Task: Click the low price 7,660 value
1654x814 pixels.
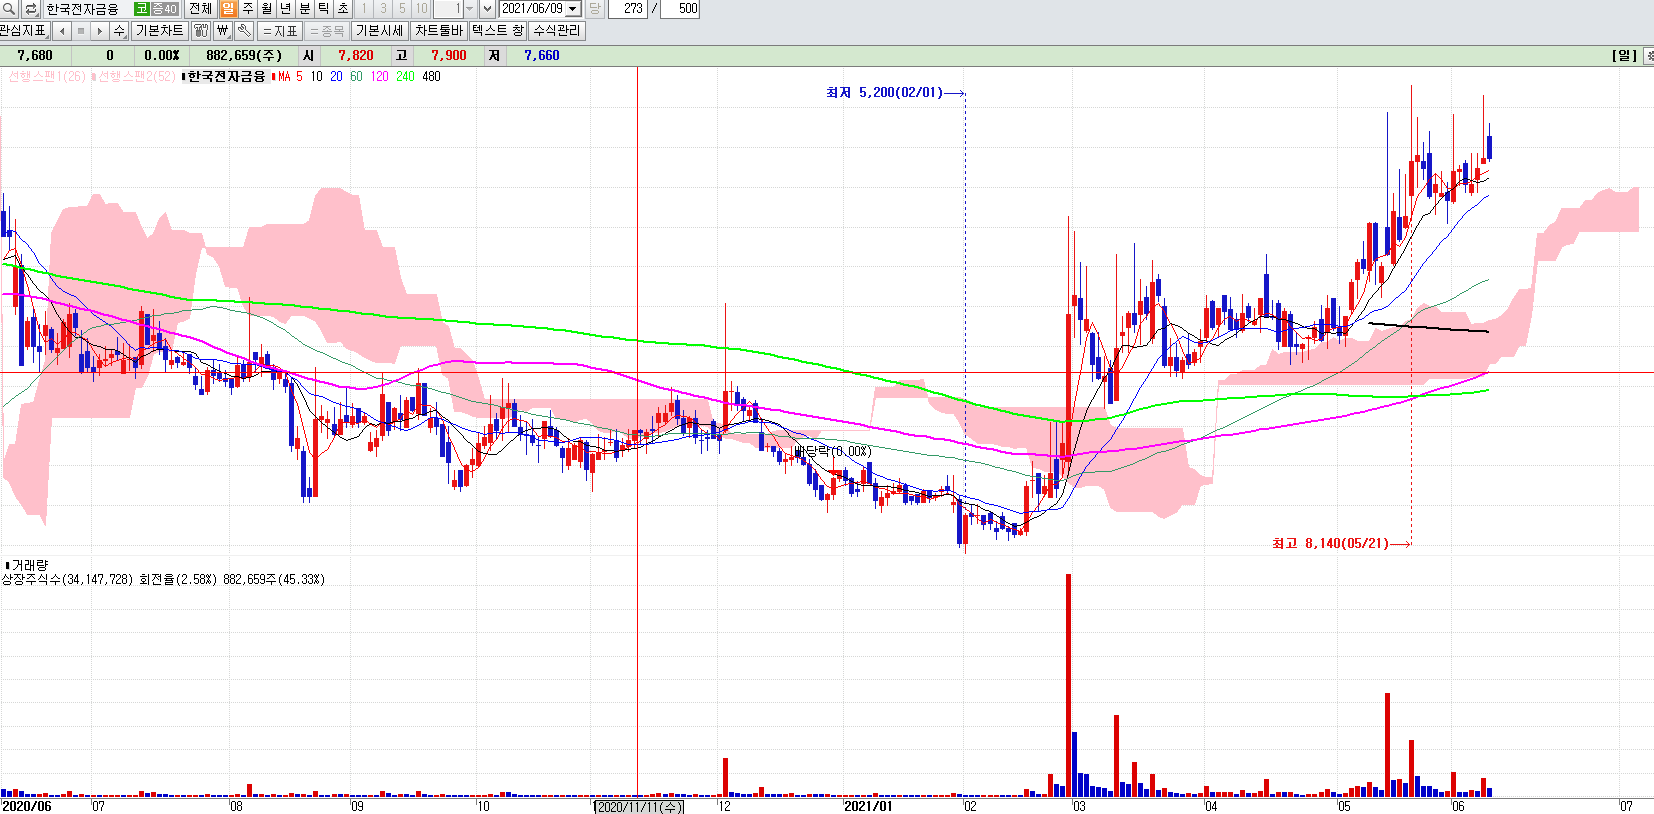Action: point(541,56)
